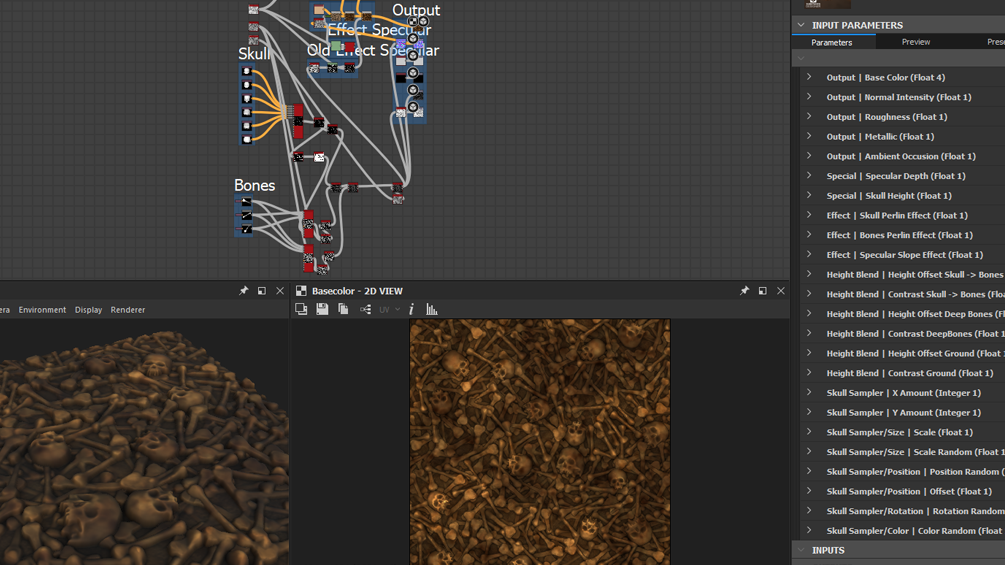Expand Output | Base Color (Float 4)
This screenshot has width=1005, height=565.
809,77
